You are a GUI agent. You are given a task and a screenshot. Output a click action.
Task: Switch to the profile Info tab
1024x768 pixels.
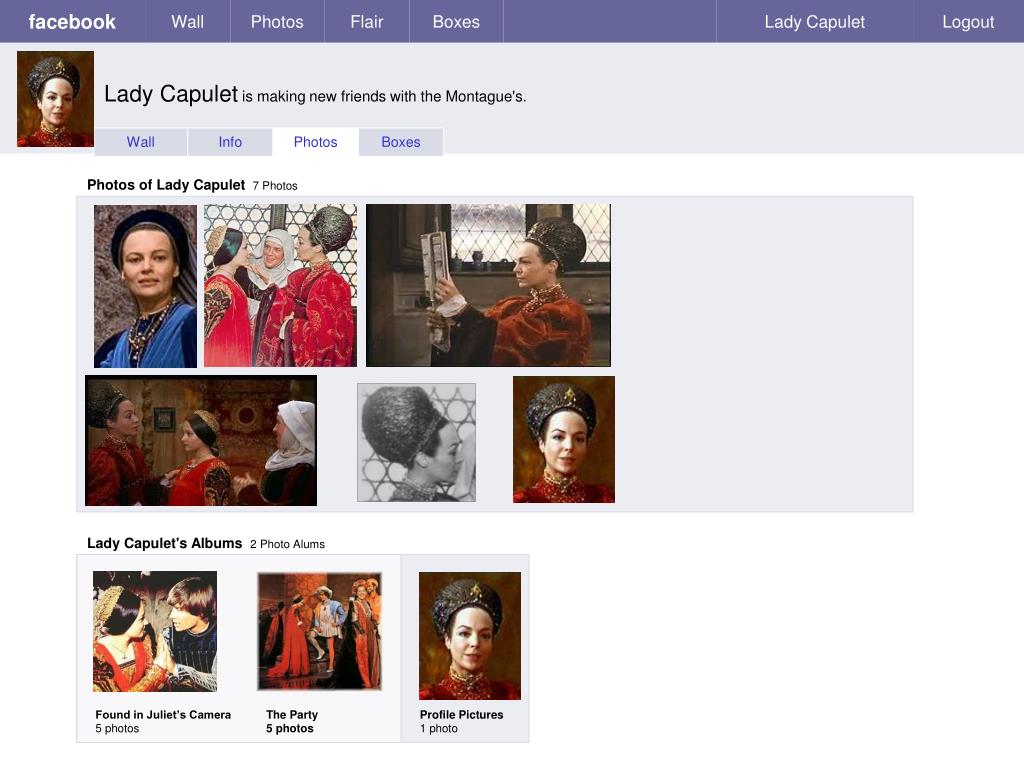pos(230,142)
